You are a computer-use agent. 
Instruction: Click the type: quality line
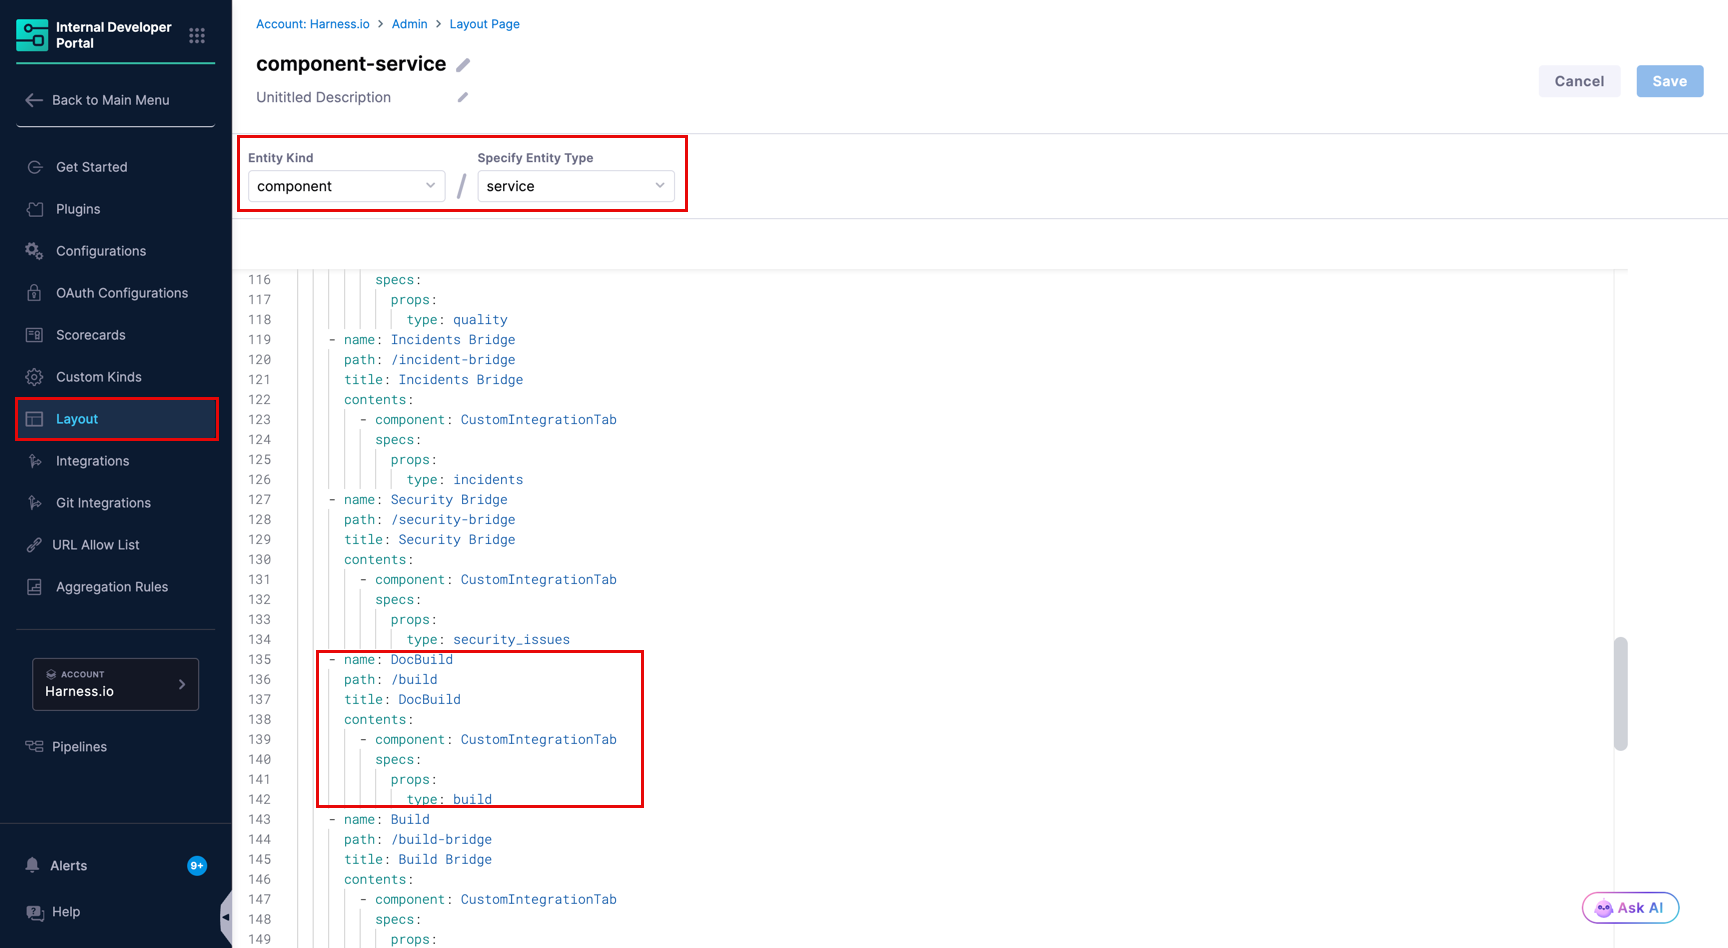click(x=457, y=319)
